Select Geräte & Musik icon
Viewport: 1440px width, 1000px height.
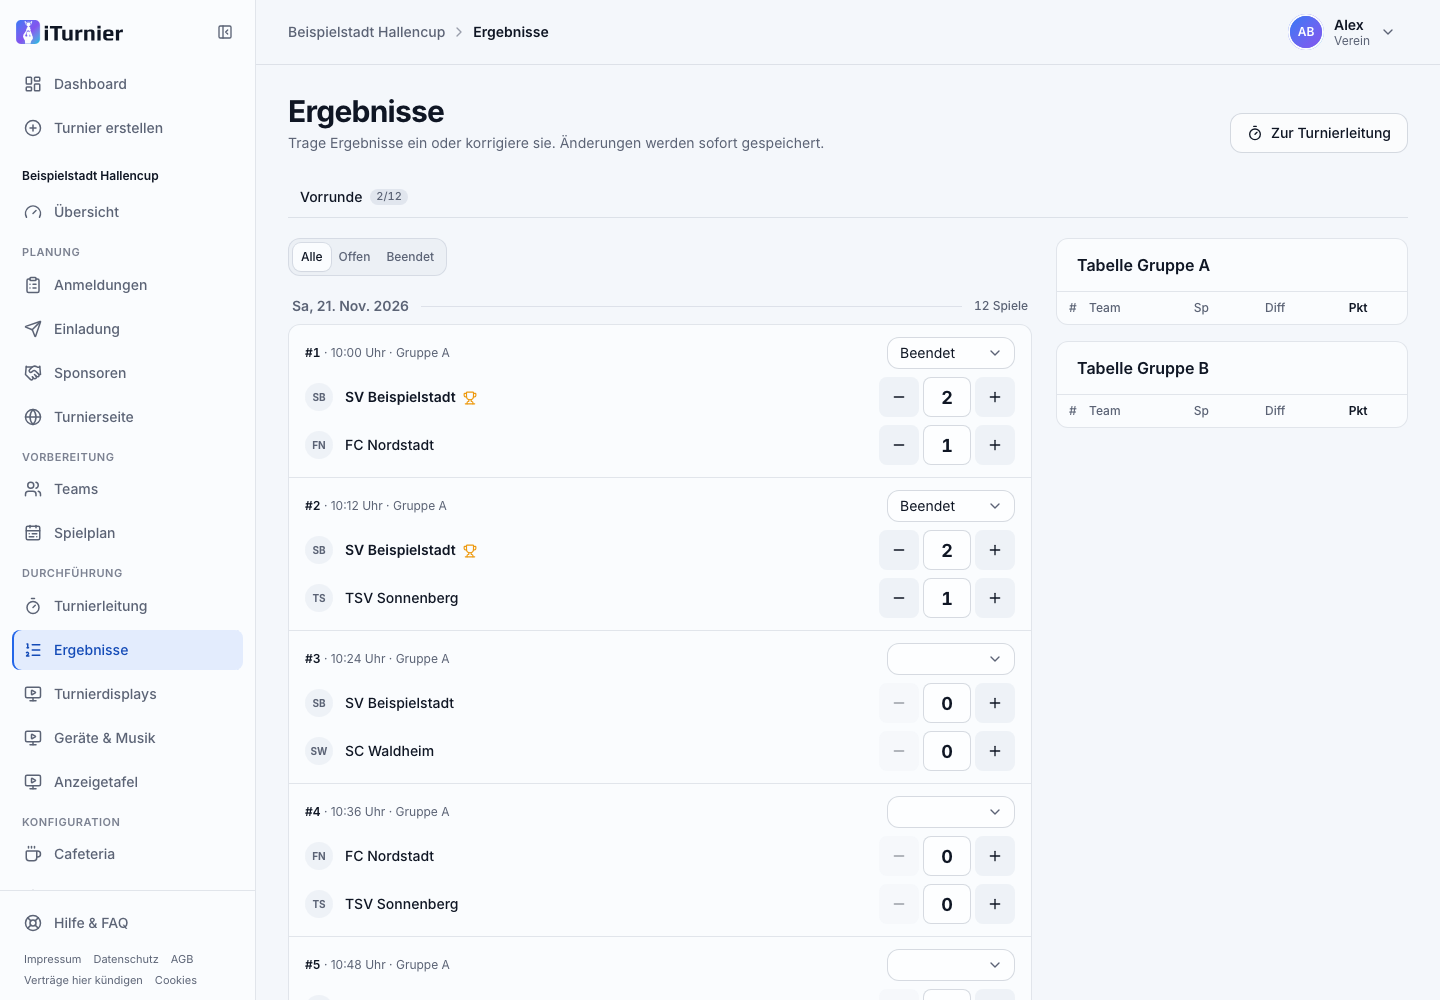click(x=33, y=738)
